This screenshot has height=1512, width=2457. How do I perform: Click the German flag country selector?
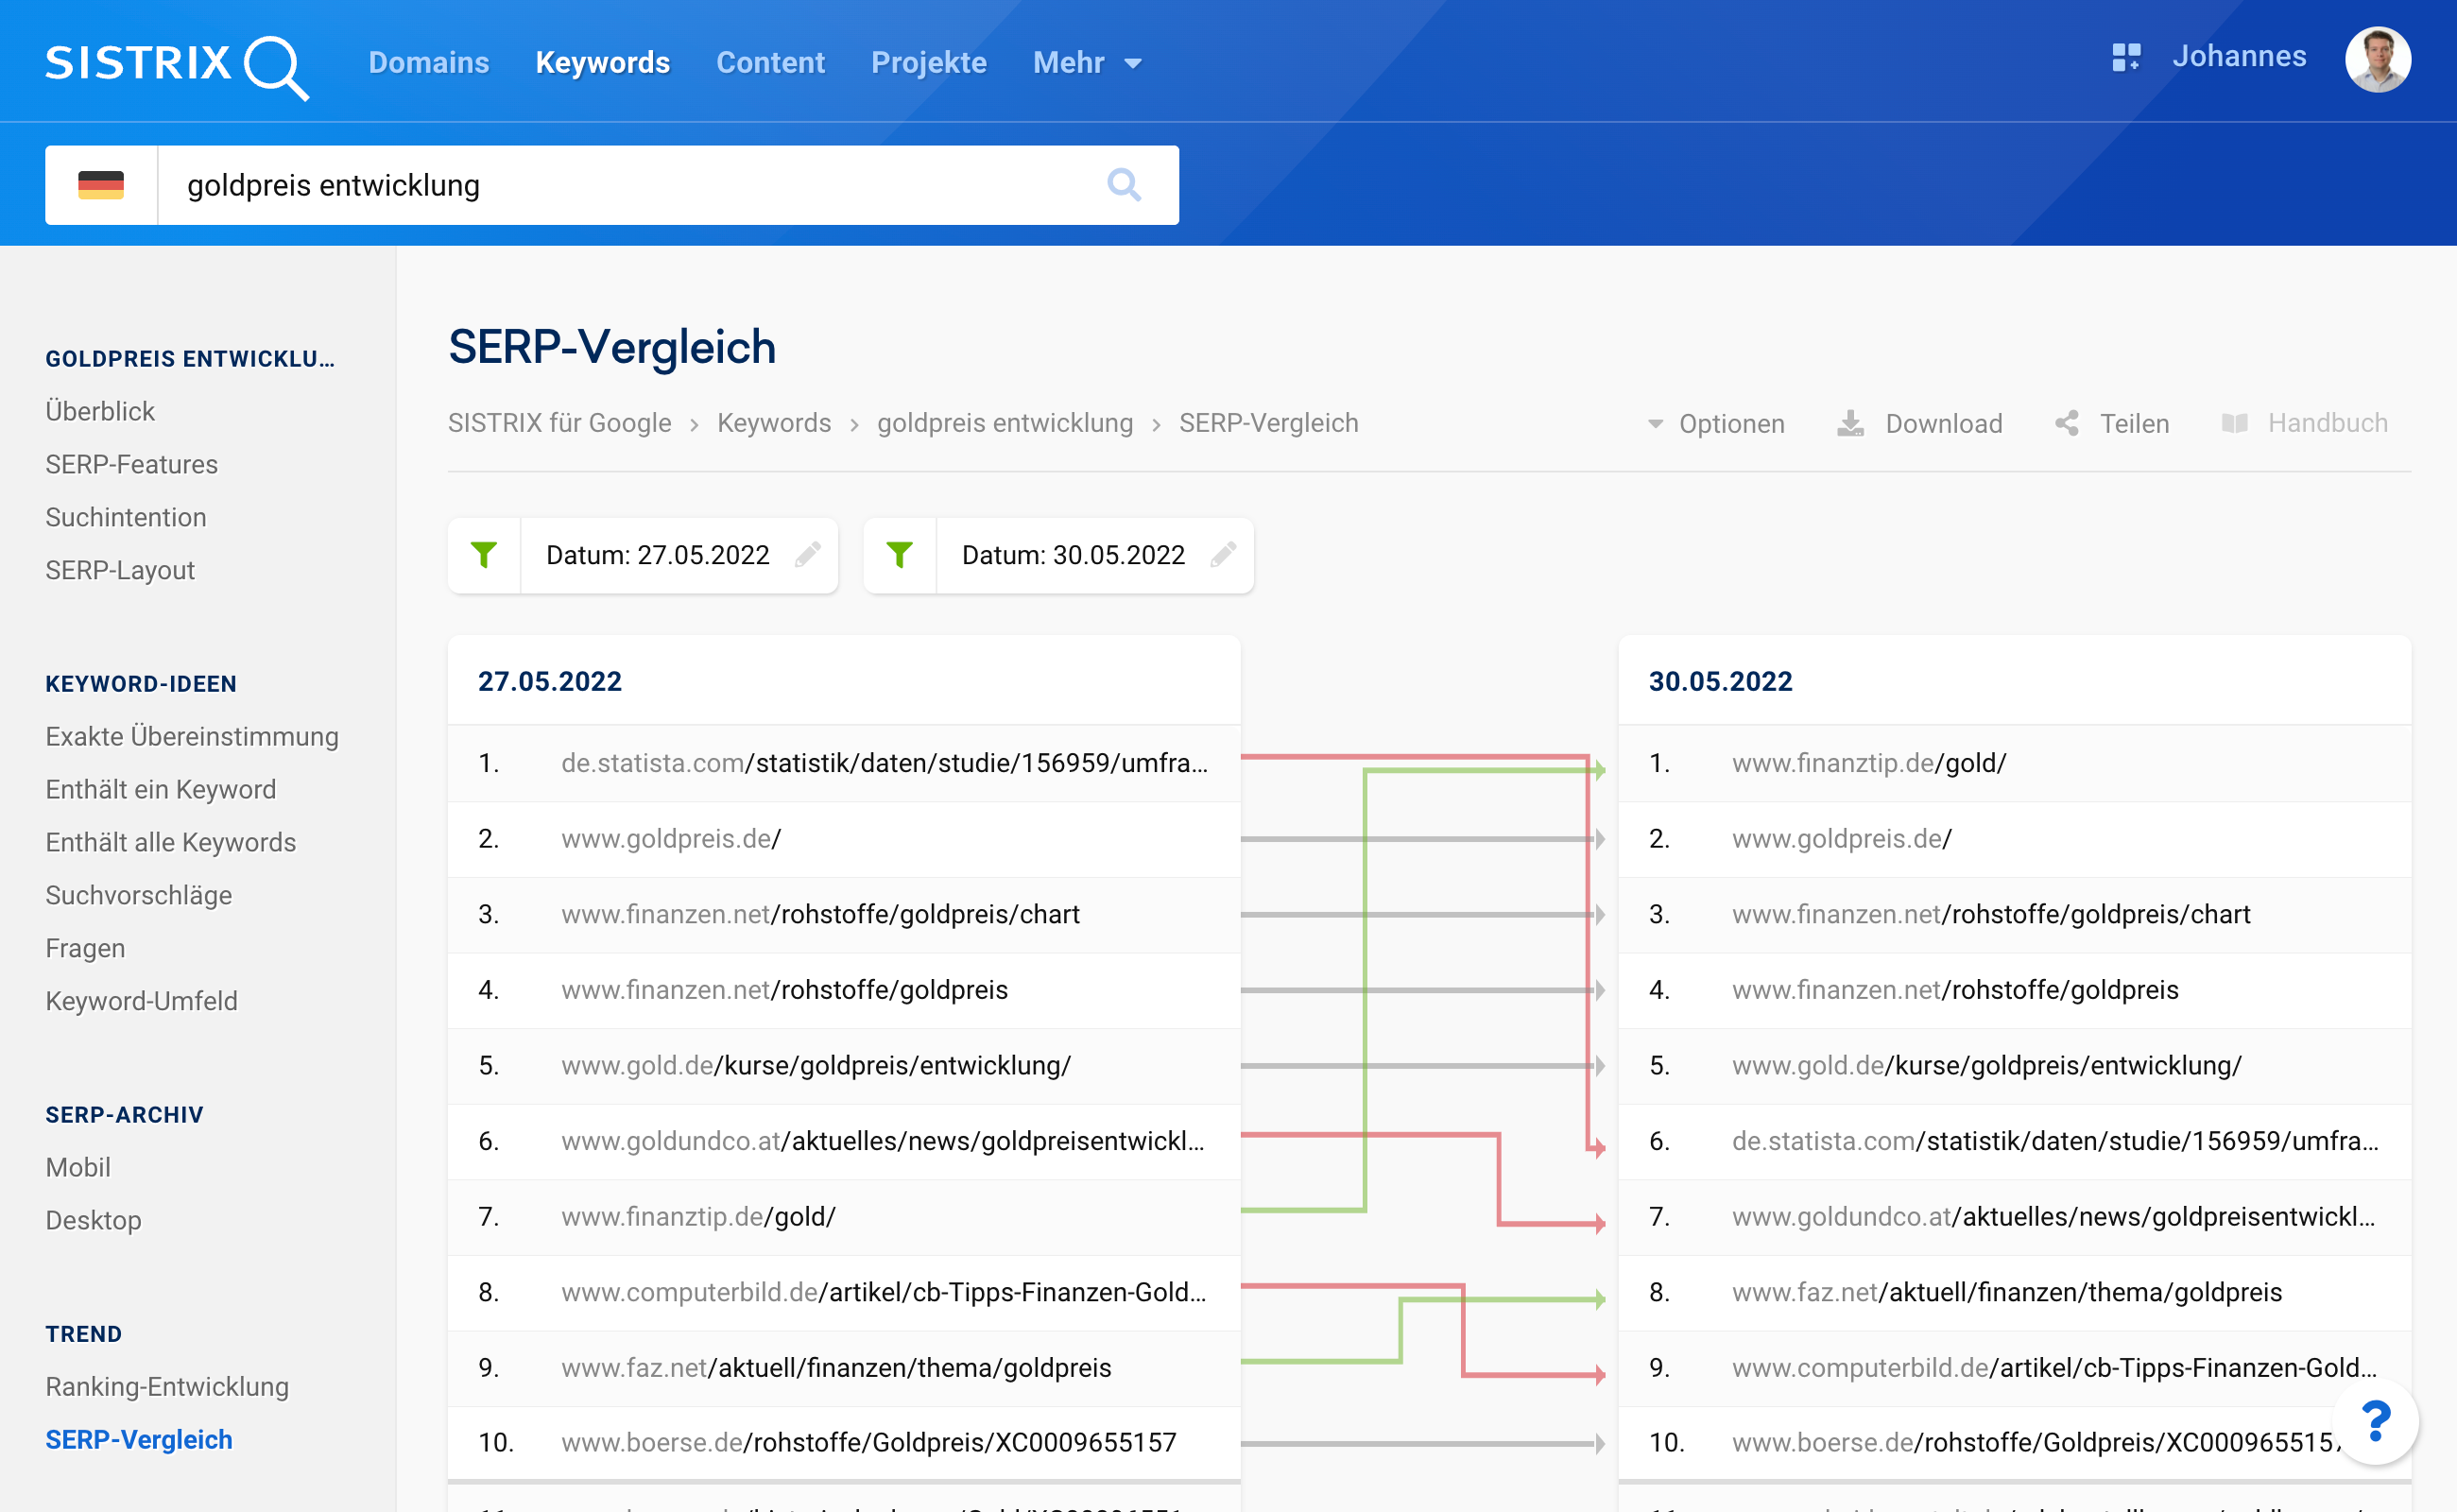click(x=101, y=185)
